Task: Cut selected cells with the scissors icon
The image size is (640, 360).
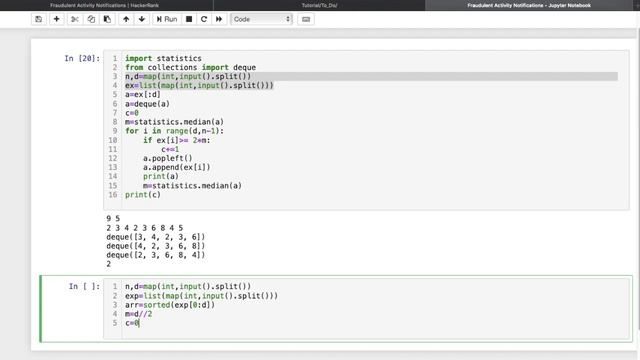Action: click(x=75, y=19)
